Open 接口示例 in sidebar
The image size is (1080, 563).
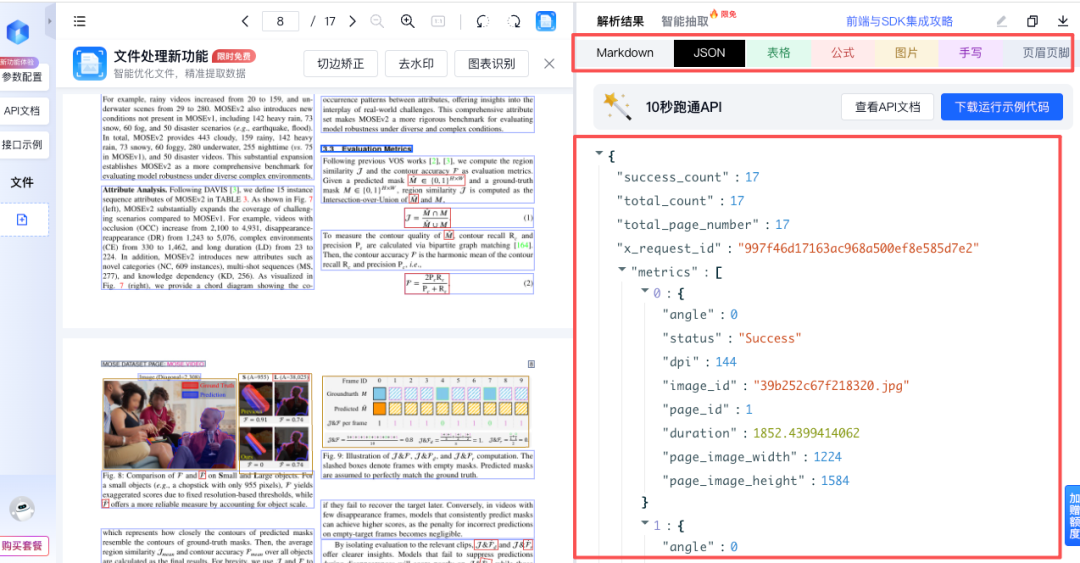coord(22,145)
